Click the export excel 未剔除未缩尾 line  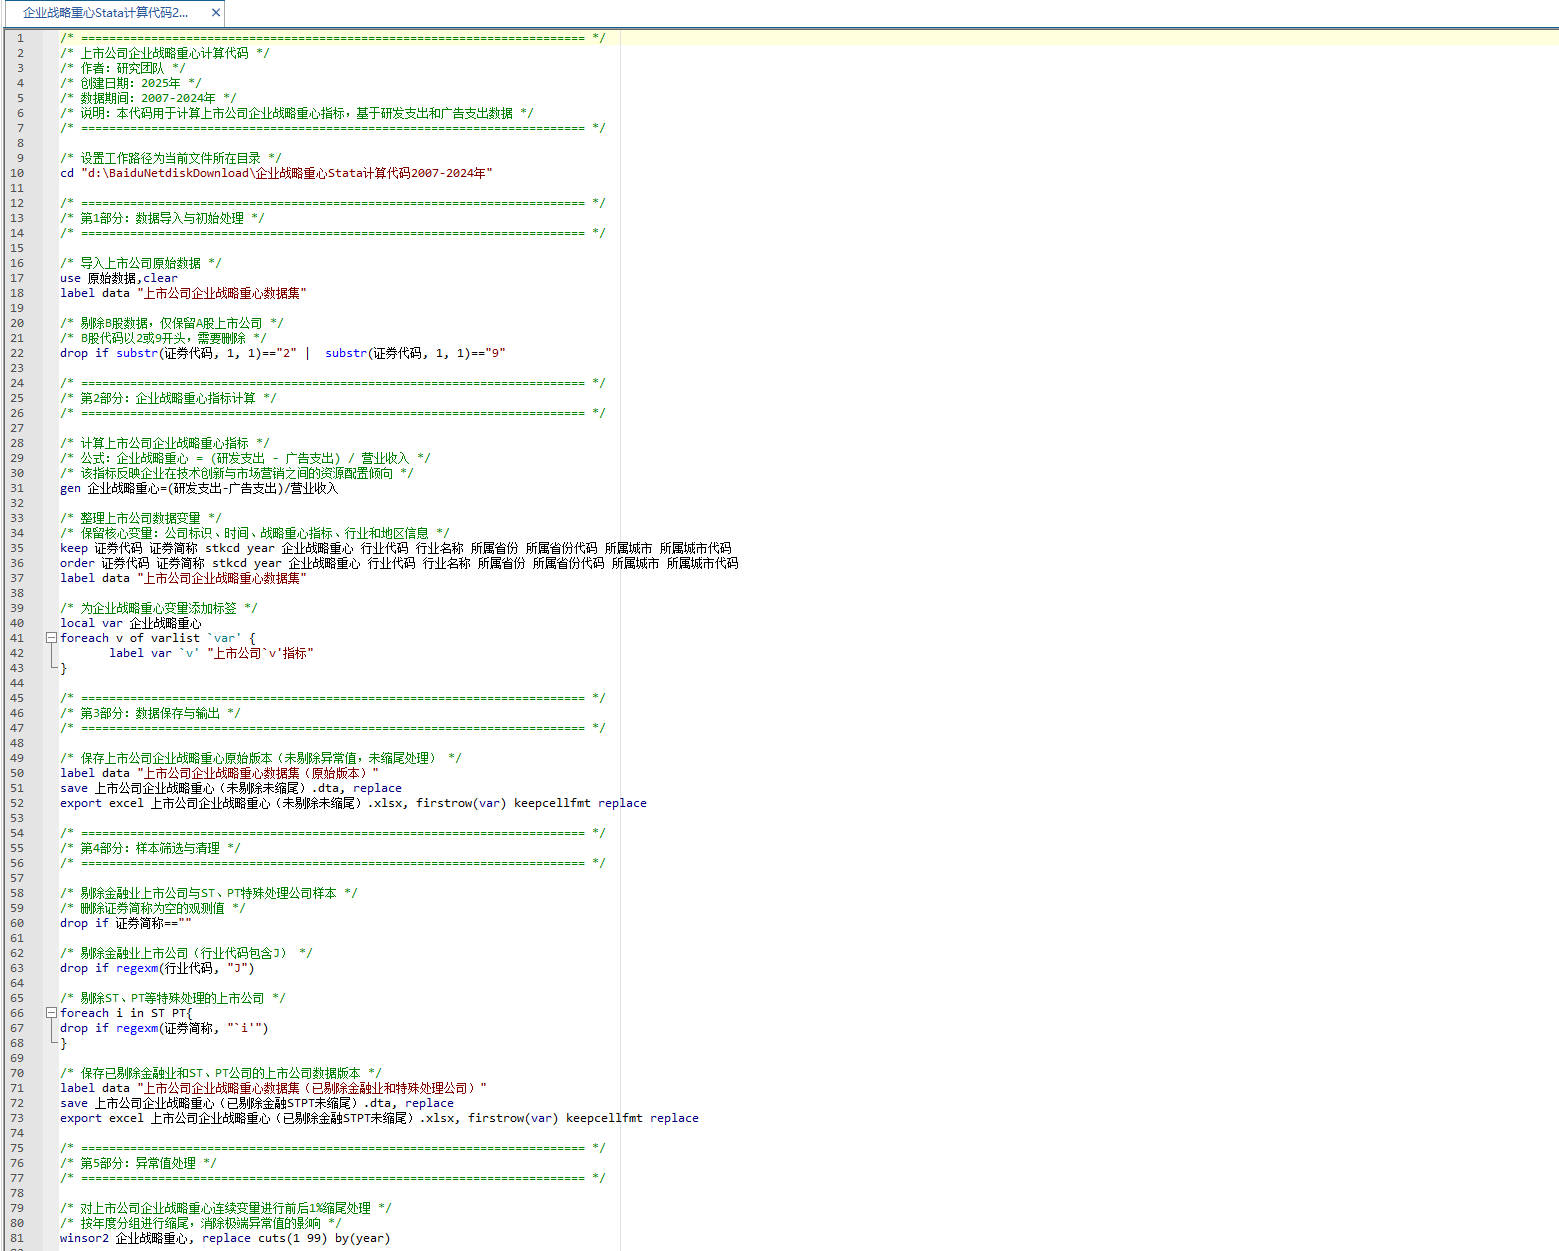click(x=352, y=803)
